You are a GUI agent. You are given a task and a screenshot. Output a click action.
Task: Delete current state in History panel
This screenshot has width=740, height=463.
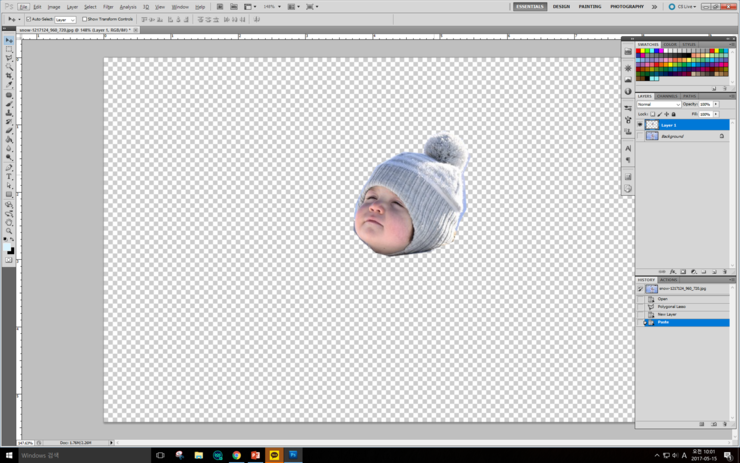pyautogui.click(x=724, y=424)
